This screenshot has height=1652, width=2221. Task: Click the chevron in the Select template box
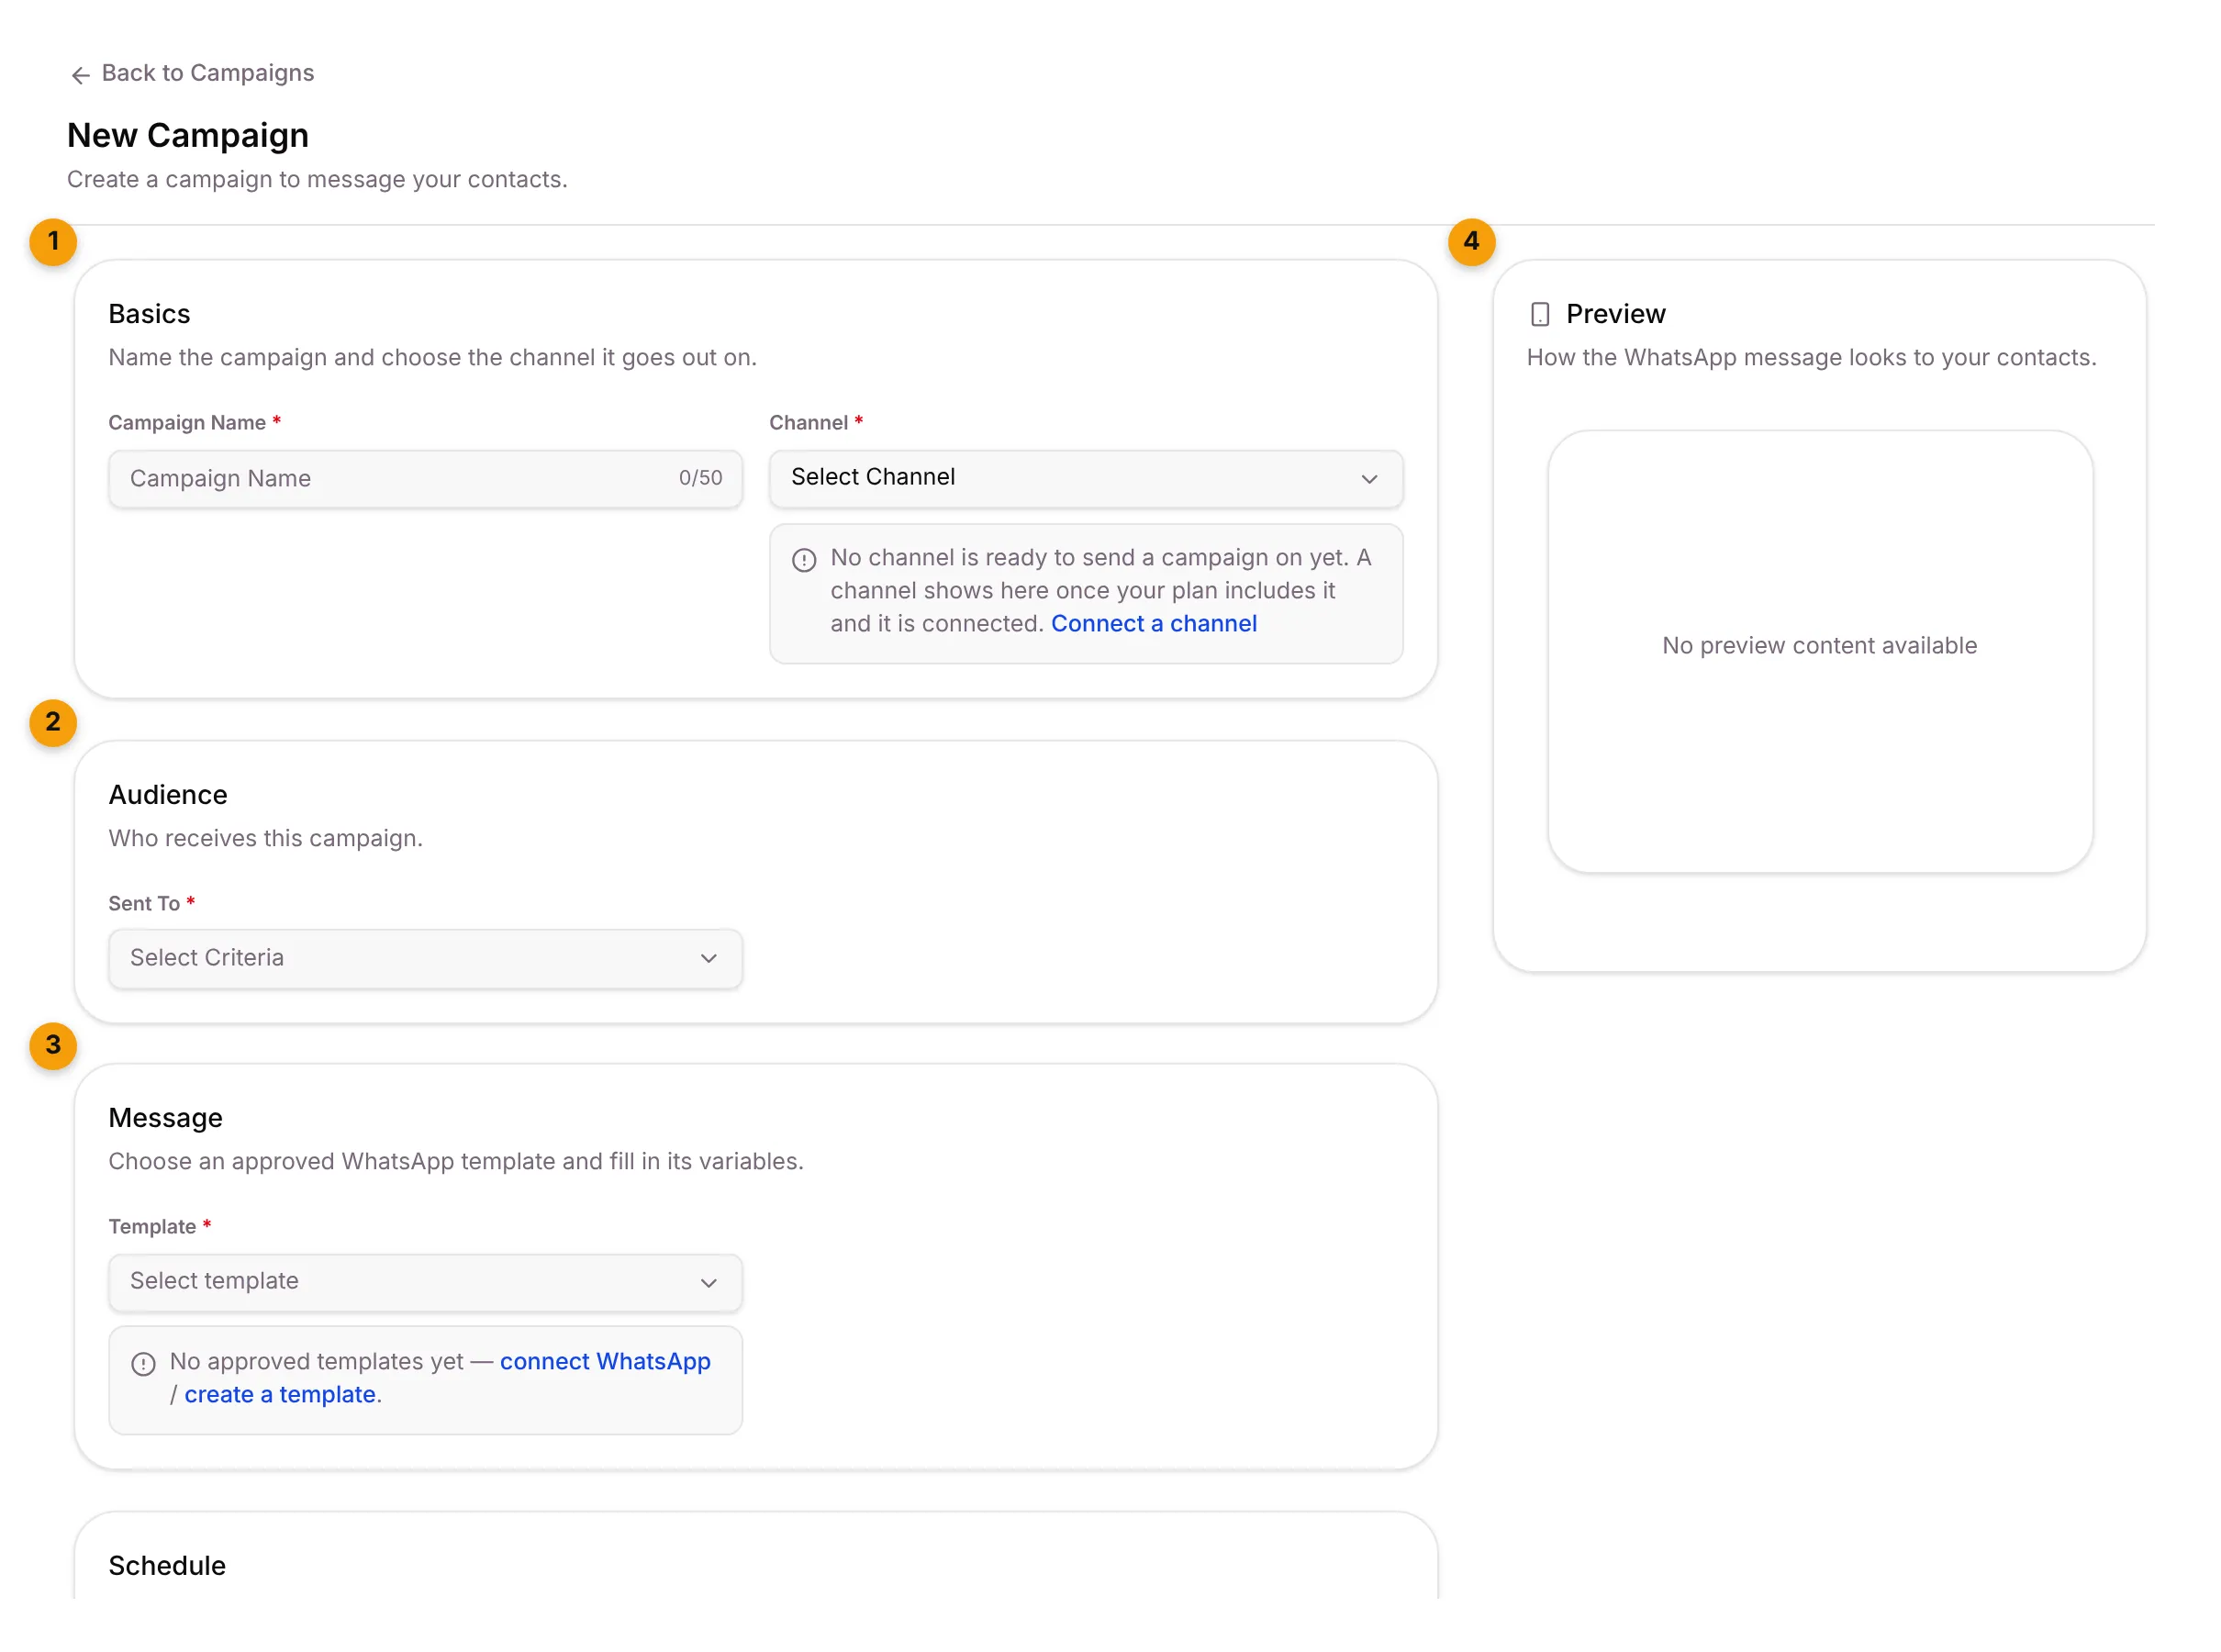tap(708, 1282)
